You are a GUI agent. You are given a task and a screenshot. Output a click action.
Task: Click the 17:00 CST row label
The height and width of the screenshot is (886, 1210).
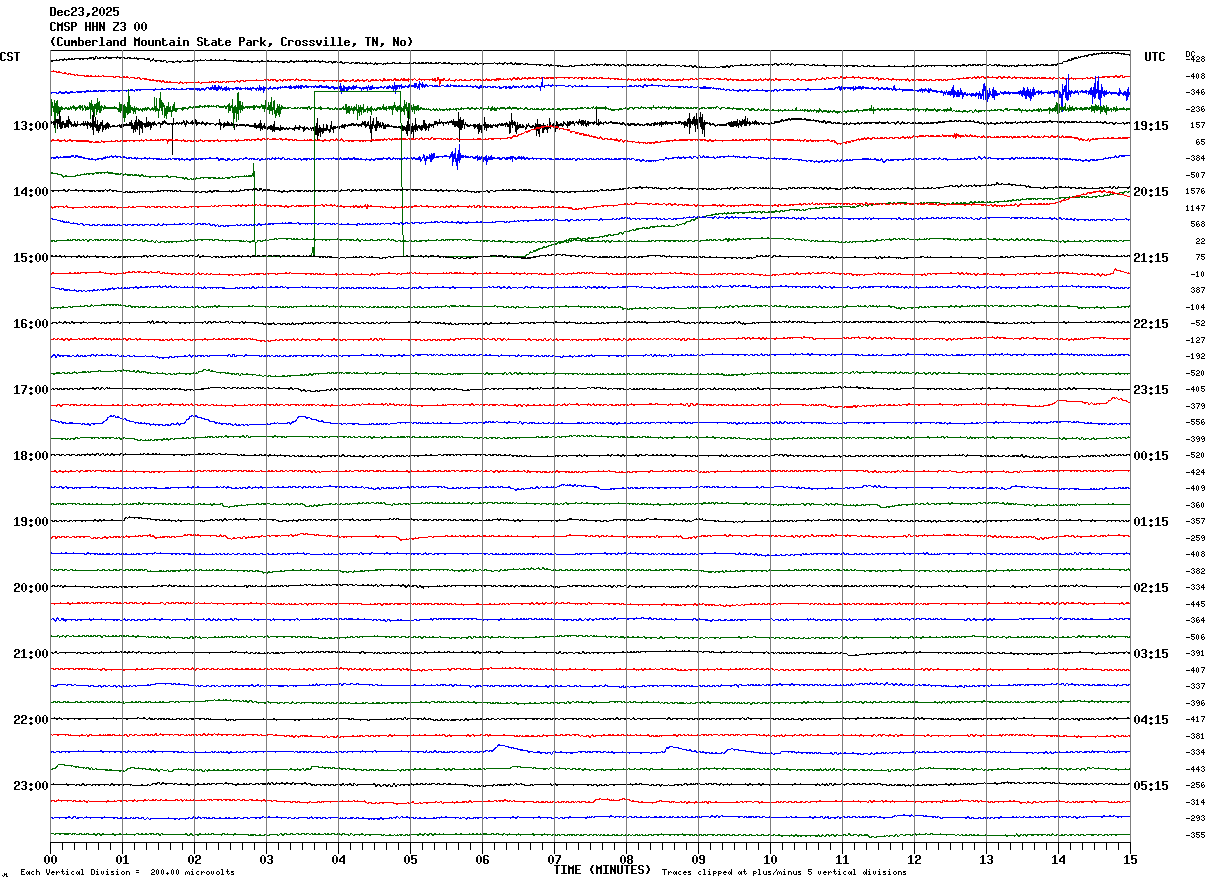pyautogui.click(x=31, y=390)
